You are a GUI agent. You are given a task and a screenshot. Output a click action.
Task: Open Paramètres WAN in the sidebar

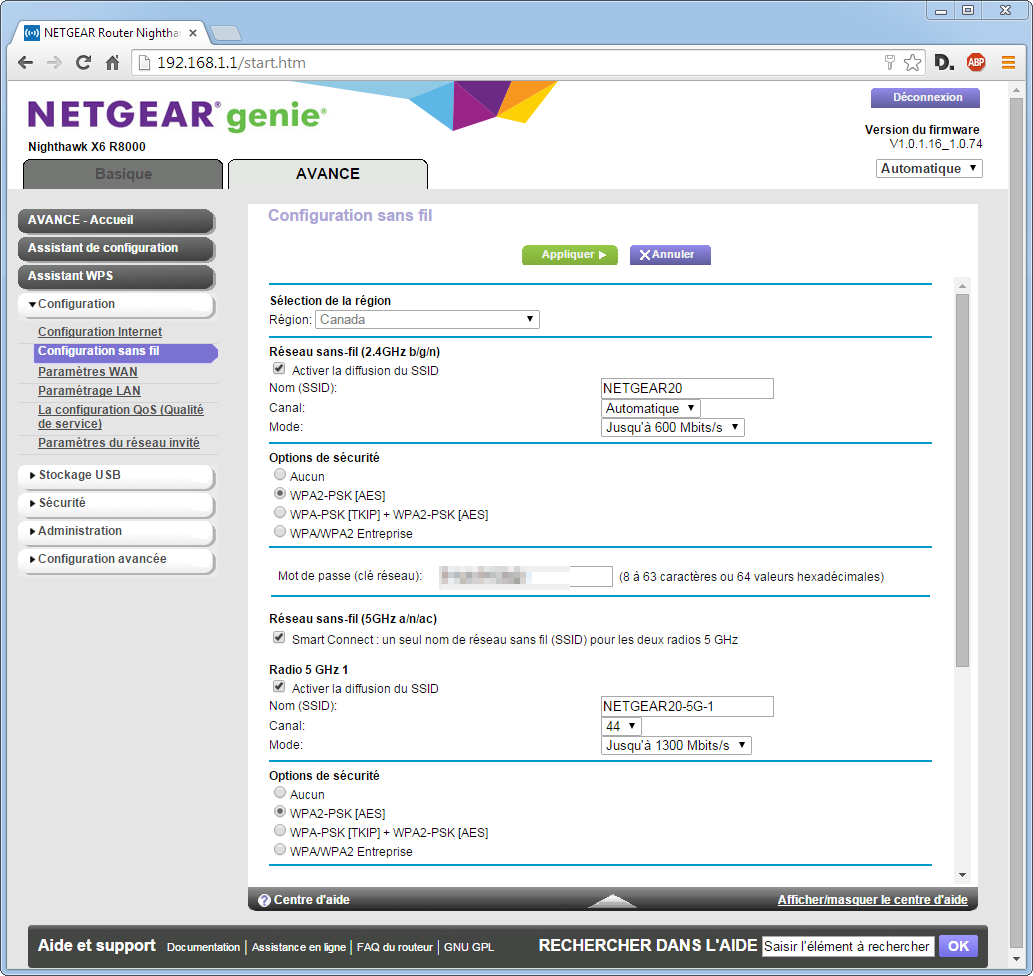(x=88, y=372)
